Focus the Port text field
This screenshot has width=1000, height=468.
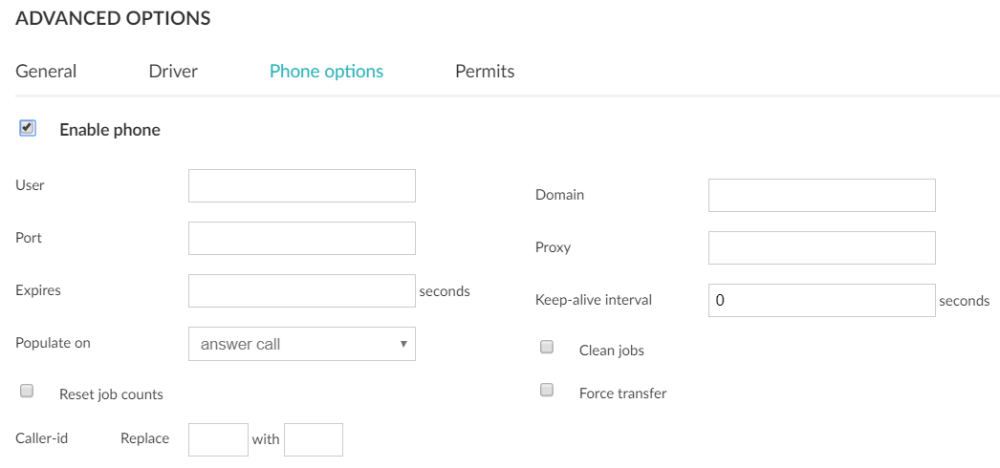click(301, 239)
